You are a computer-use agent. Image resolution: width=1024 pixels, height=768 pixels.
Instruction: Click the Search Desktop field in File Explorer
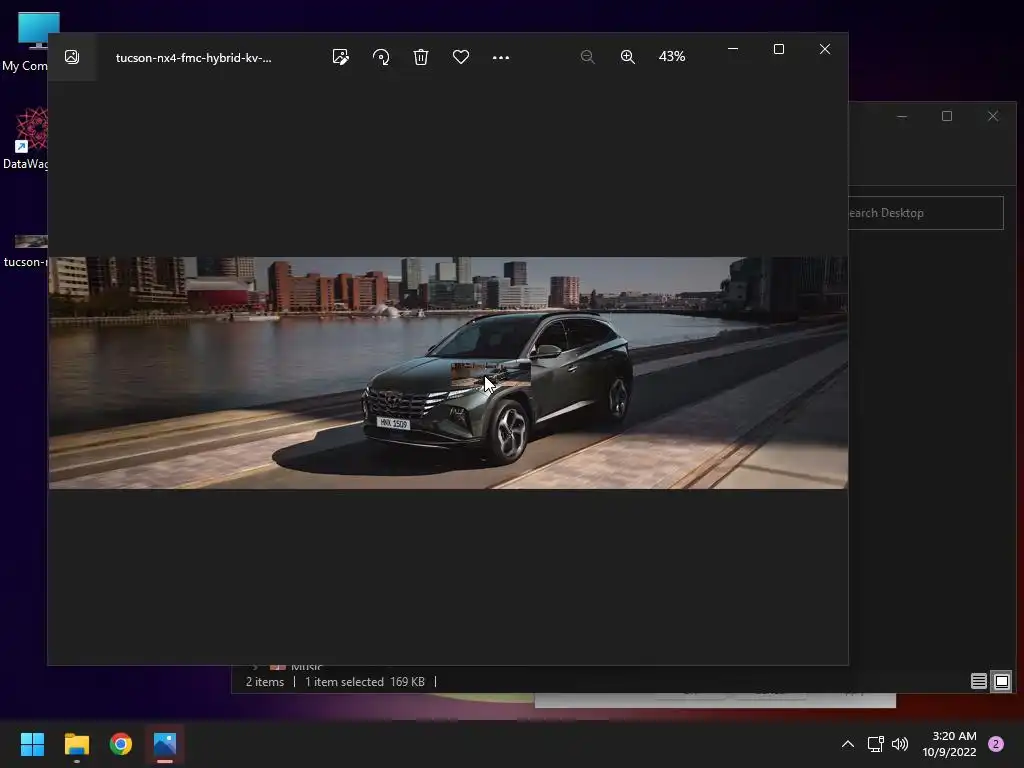(x=925, y=213)
